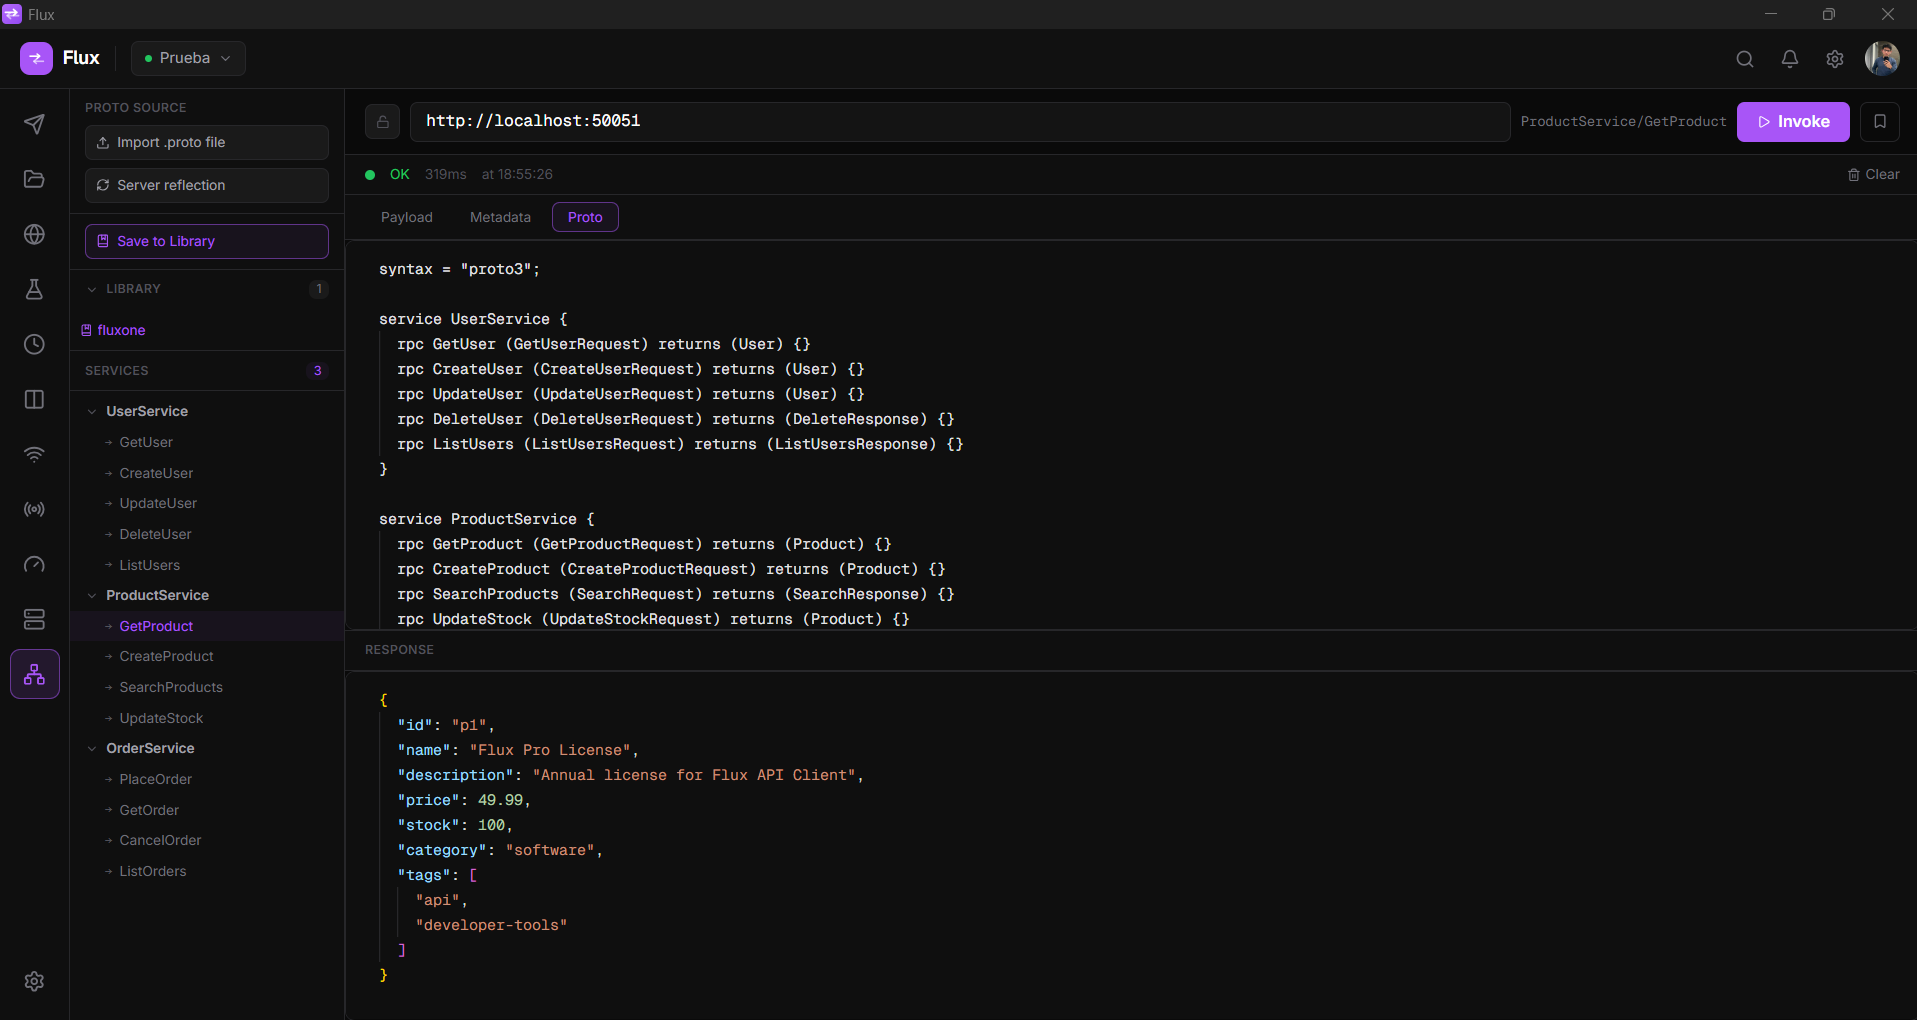The height and width of the screenshot is (1020, 1917).
Task: Select the highlighted gRPC network icon in the sidebar
Action: point(35,674)
